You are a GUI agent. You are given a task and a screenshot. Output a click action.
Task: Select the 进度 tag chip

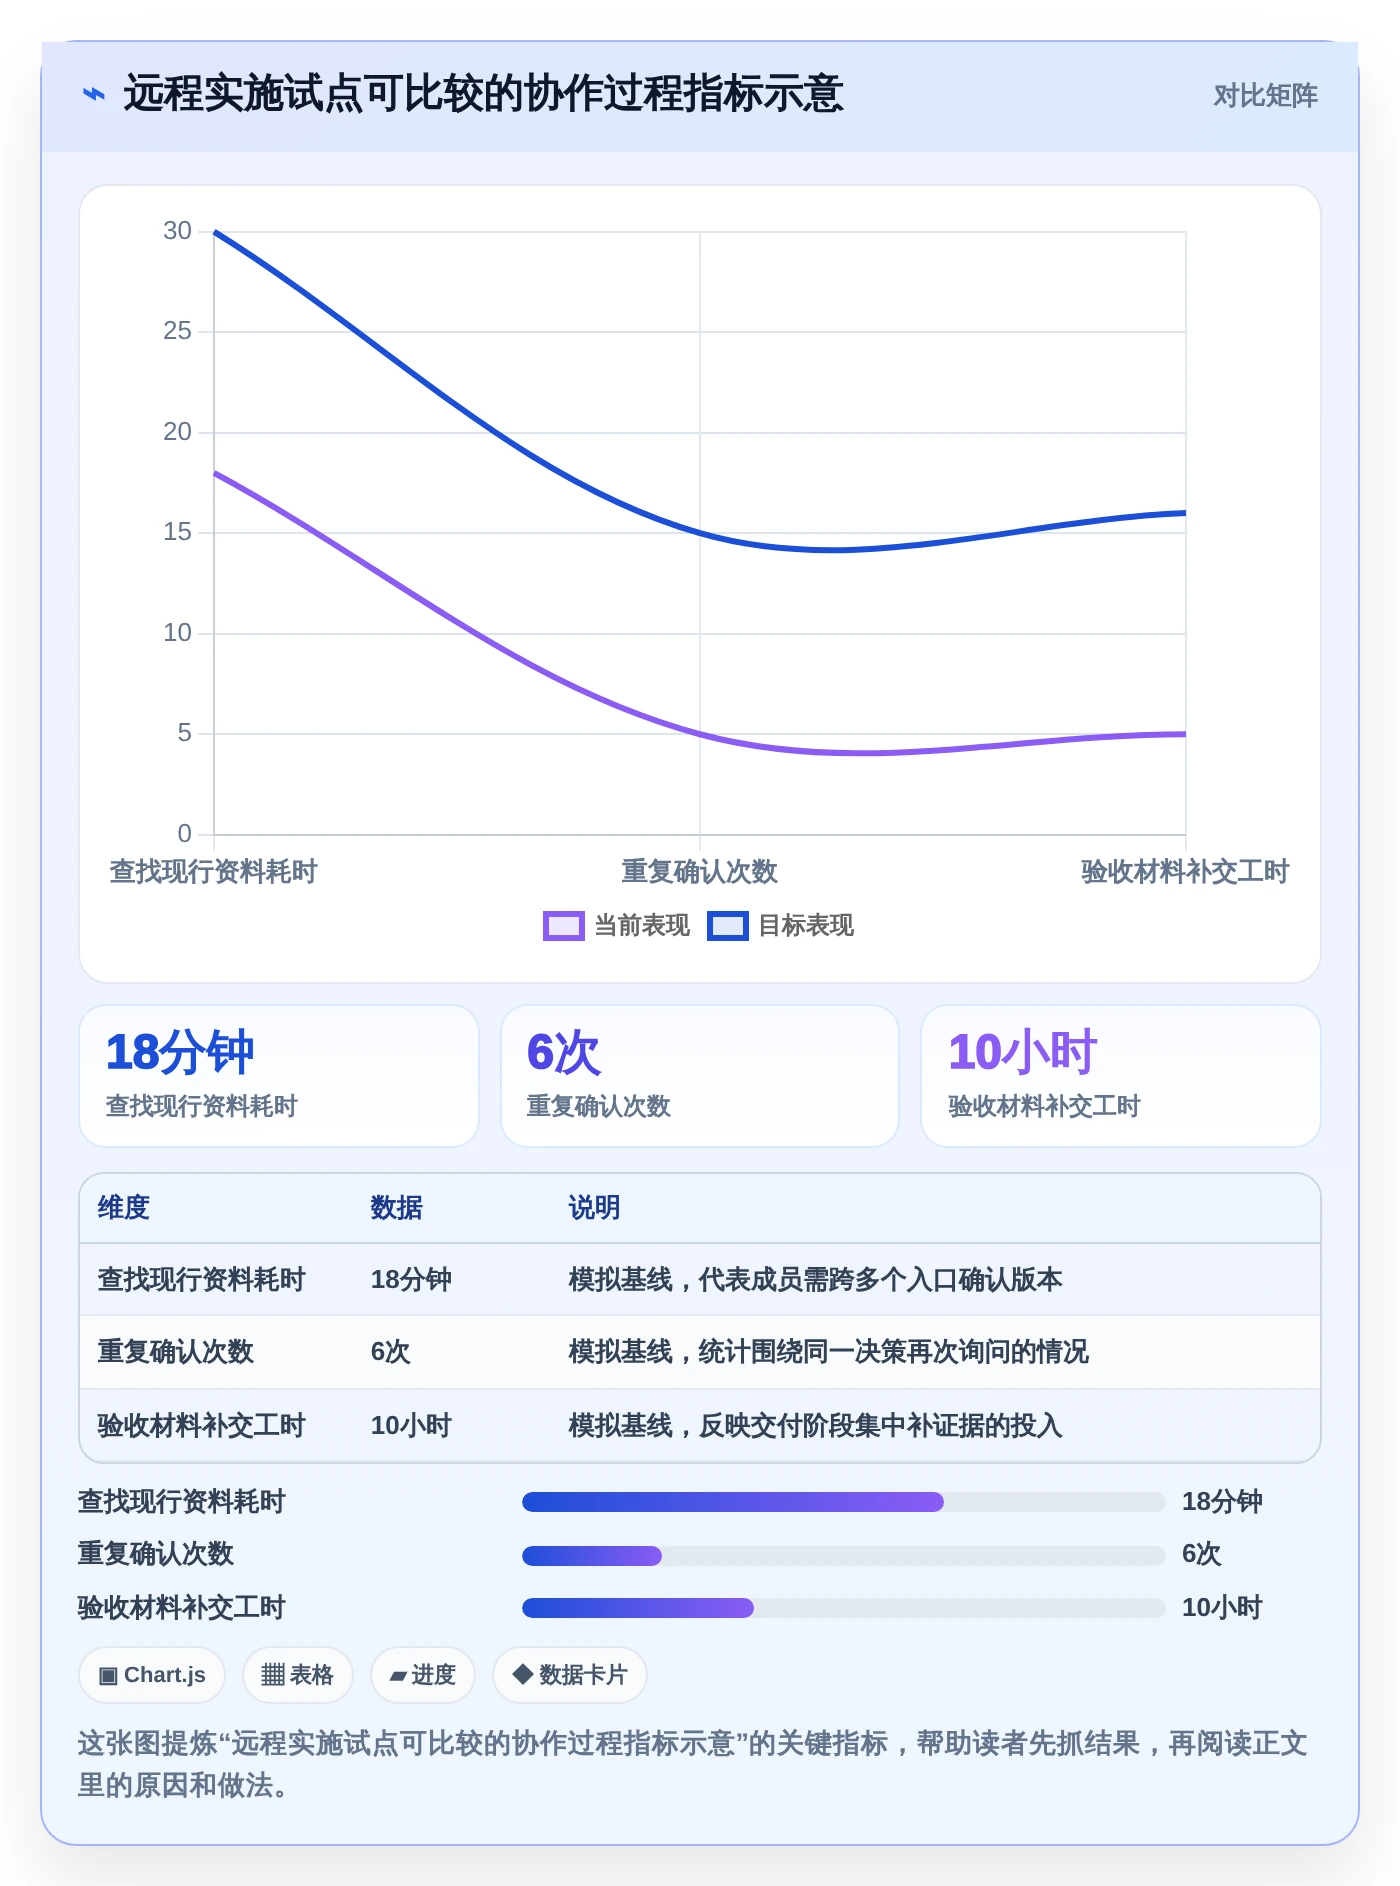point(422,1675)
